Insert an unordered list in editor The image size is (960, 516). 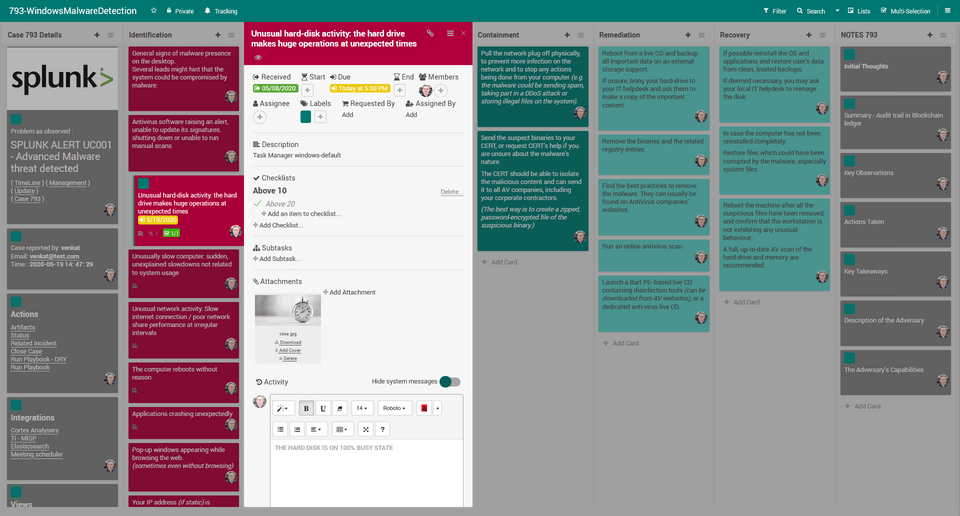[x=280, y=429]
